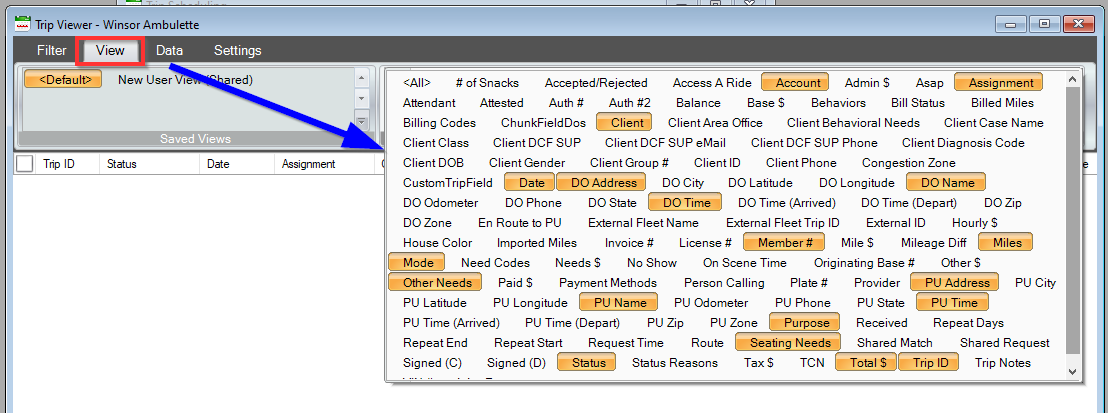
Task: Enable the CustomTripField field
Action: (x=448, y=182)
